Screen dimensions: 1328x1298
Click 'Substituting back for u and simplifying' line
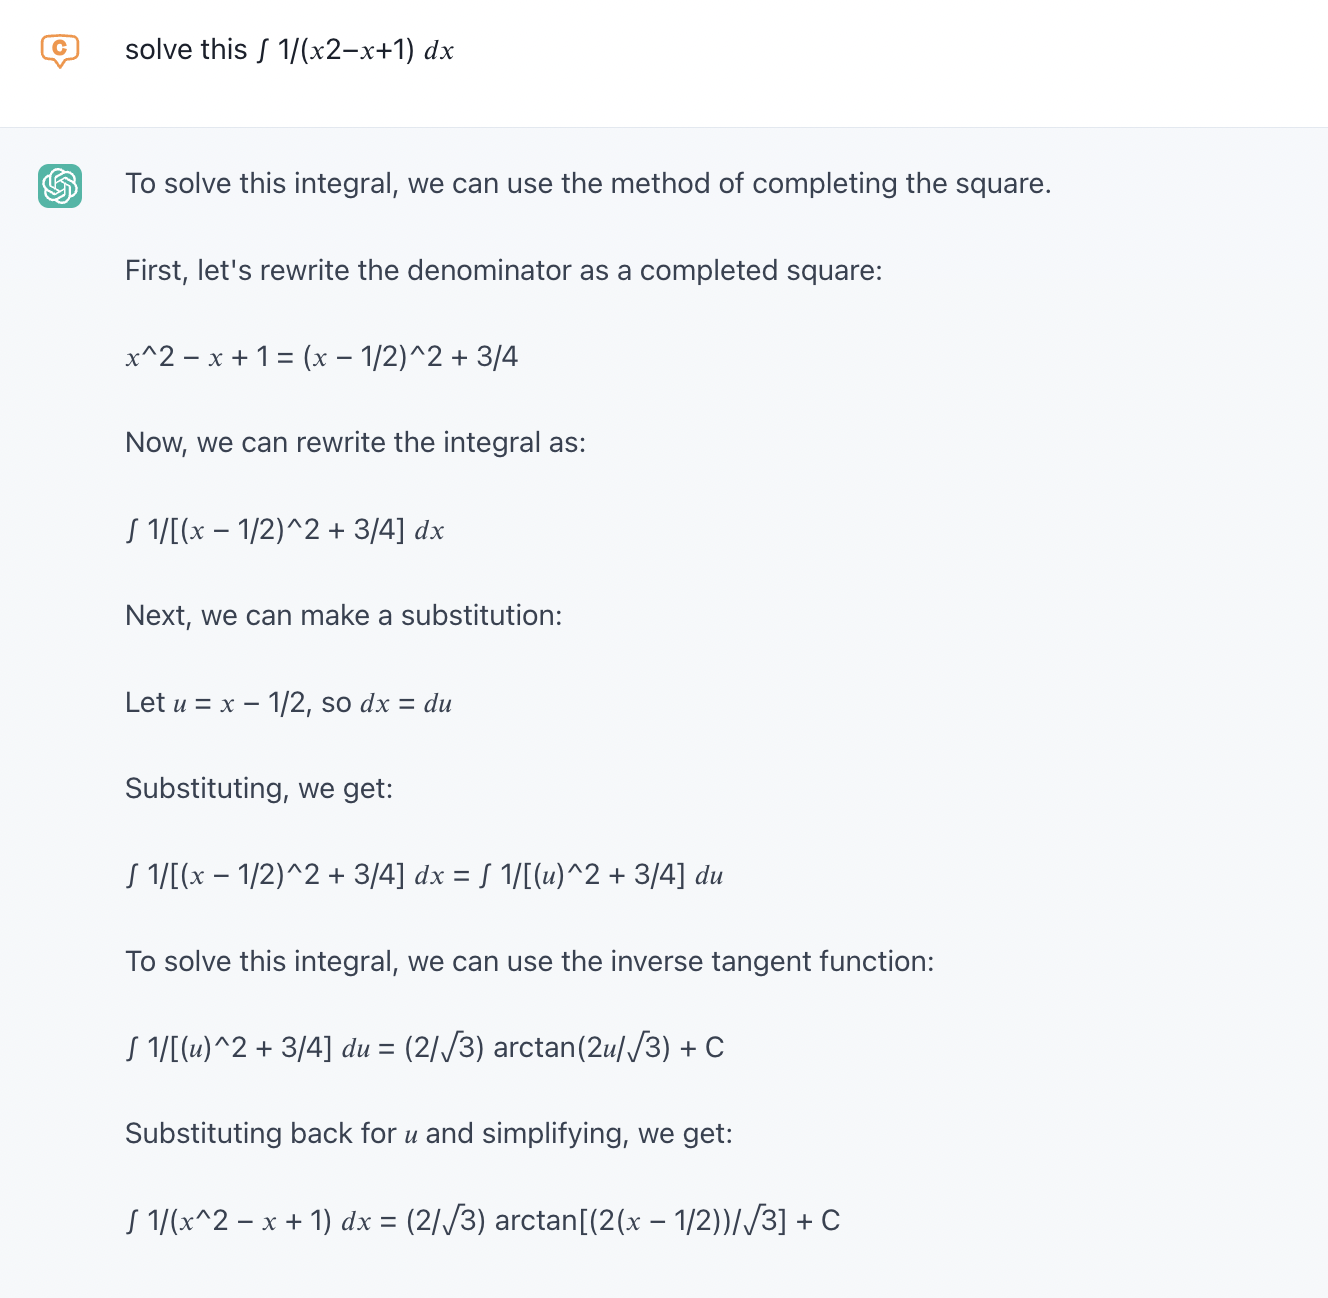pyautogui.click(x=429, y=1134)
